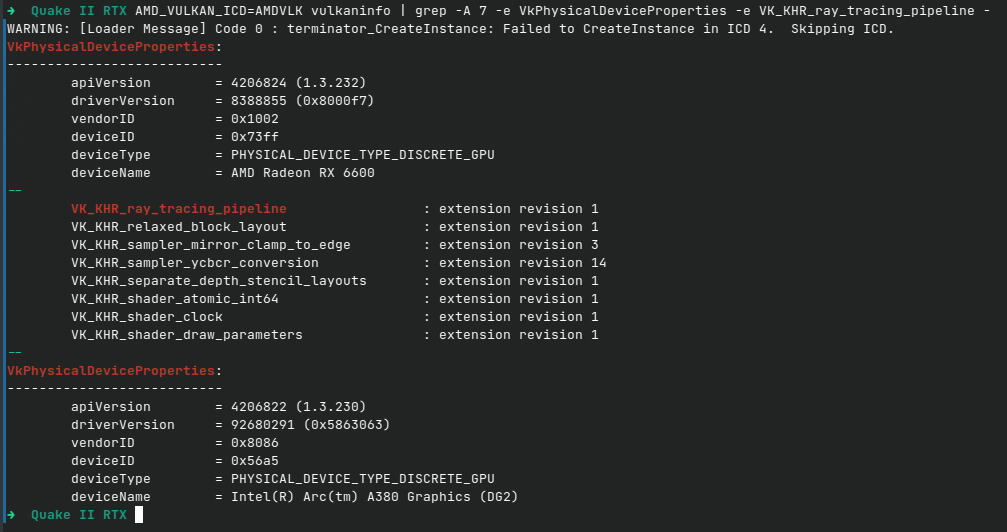Click the deviceID 0x56a5 value
The image size is (1007, 532).
(x=254, y=461)
